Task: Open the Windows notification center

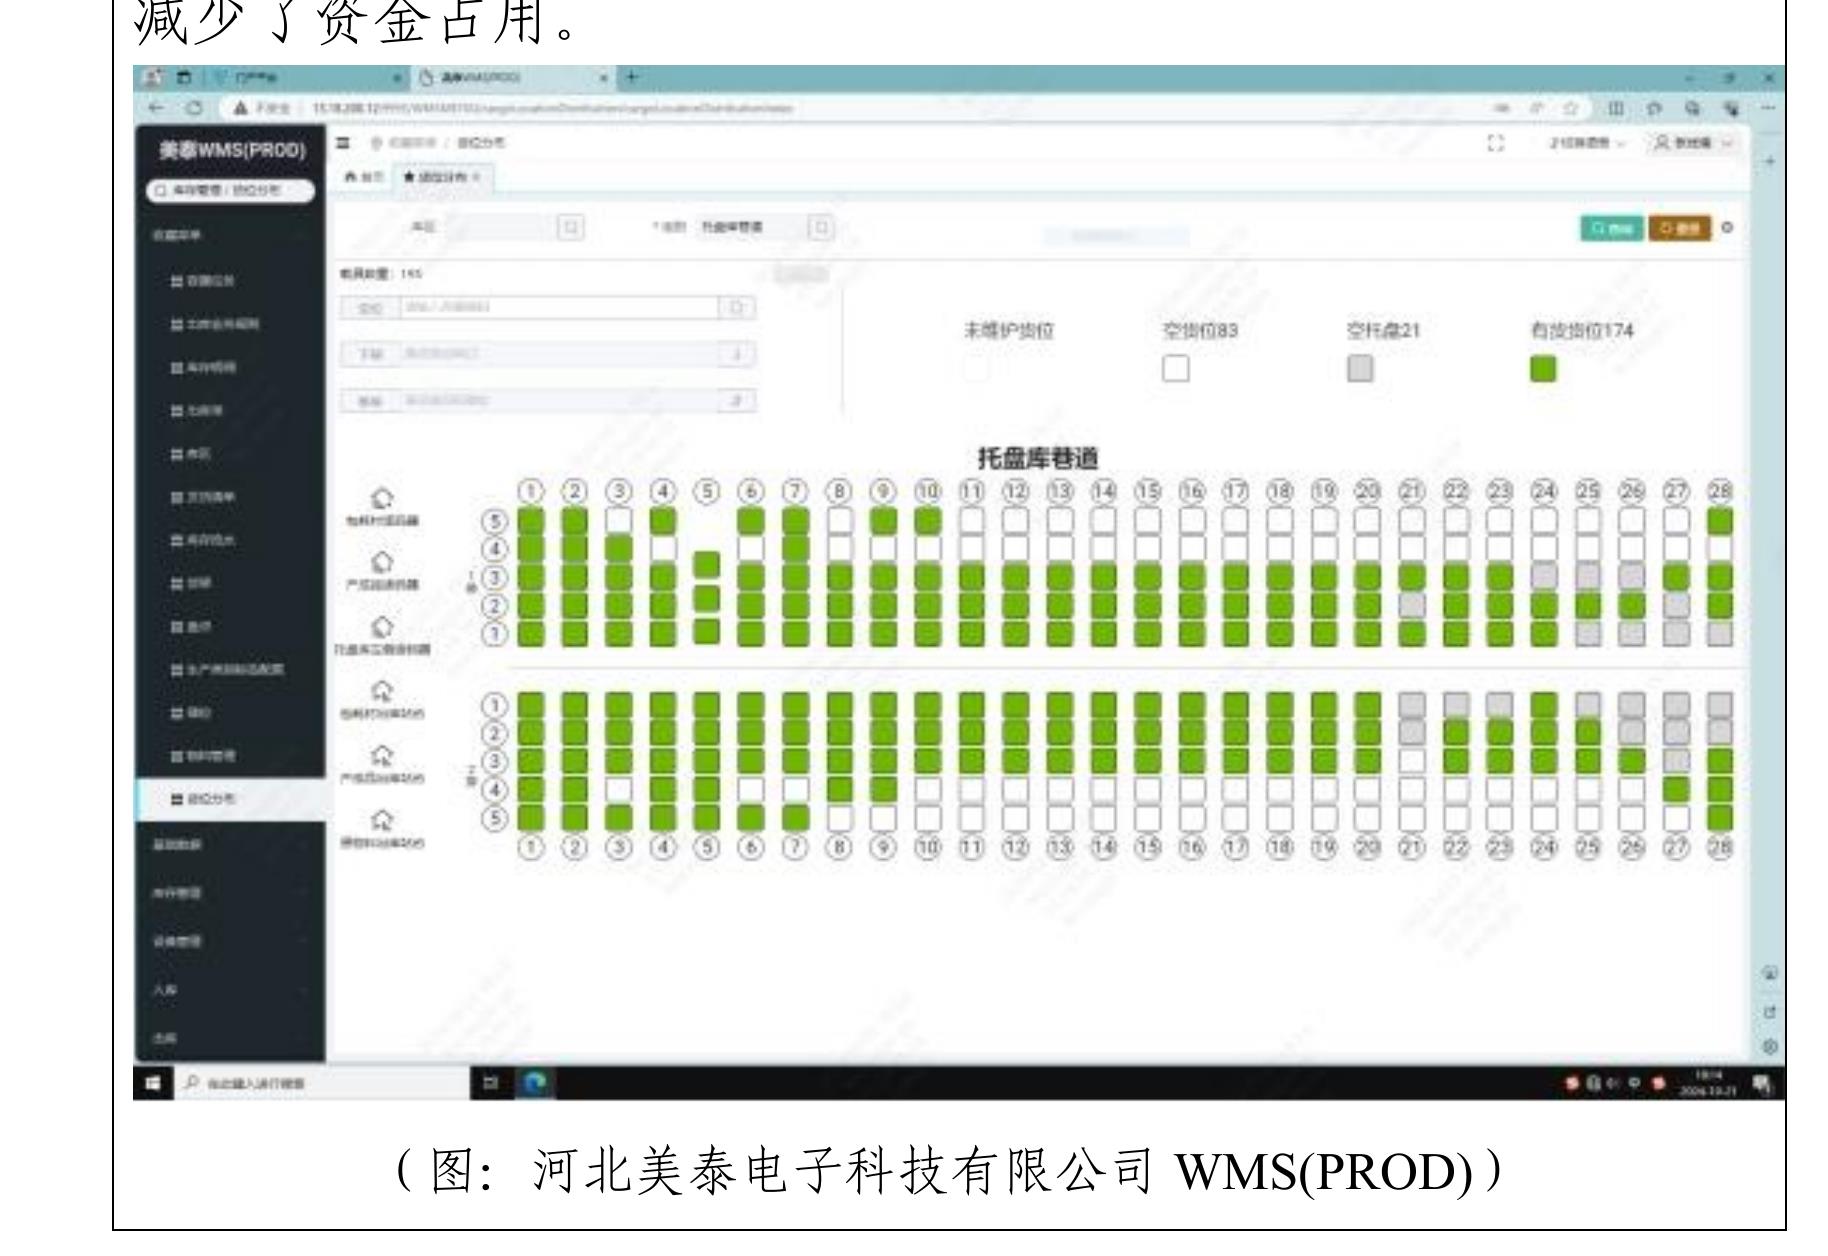Action: (x=1763, y=1083)
